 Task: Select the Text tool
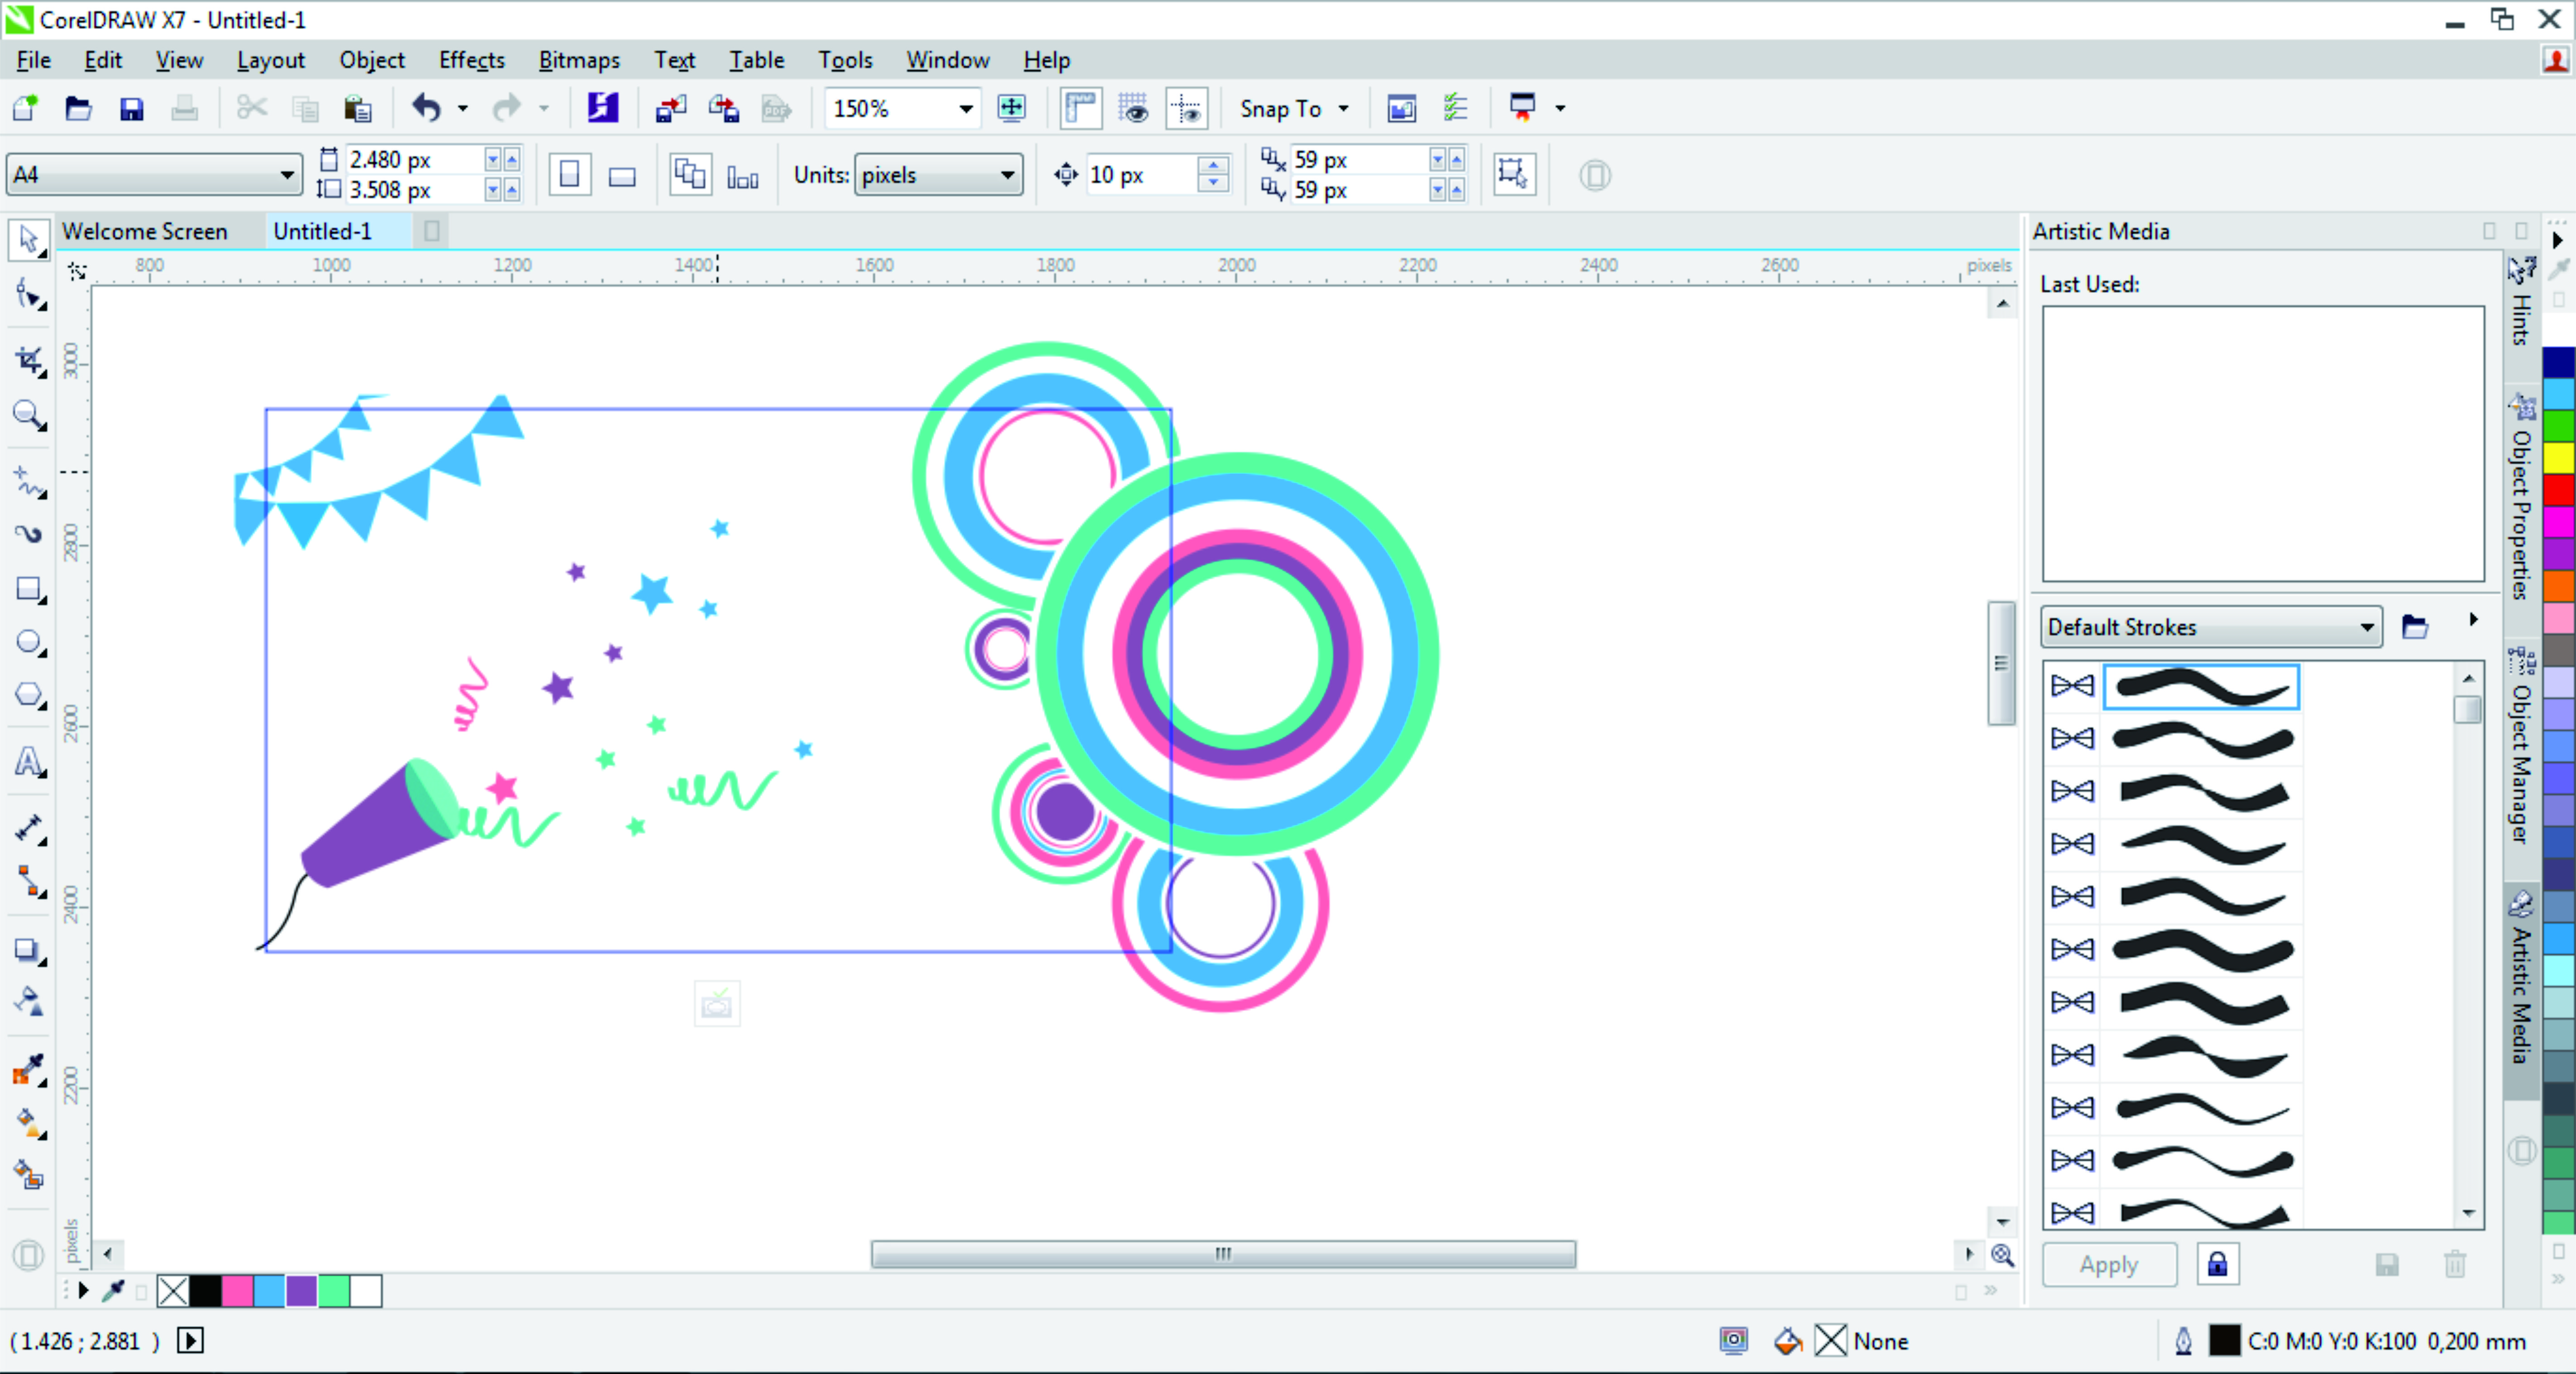pos(30,762)
